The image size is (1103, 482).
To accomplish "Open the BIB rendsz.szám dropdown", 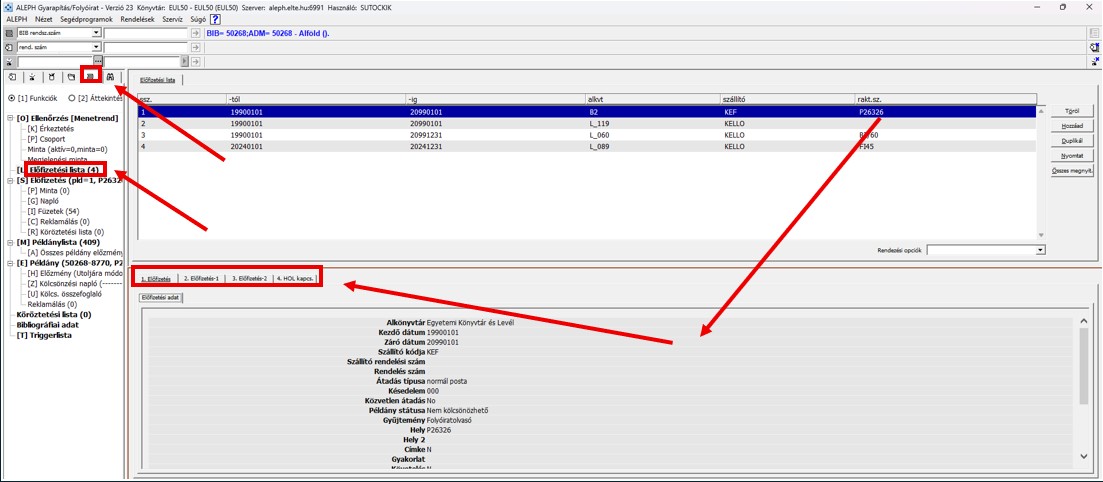I will 96,33.
